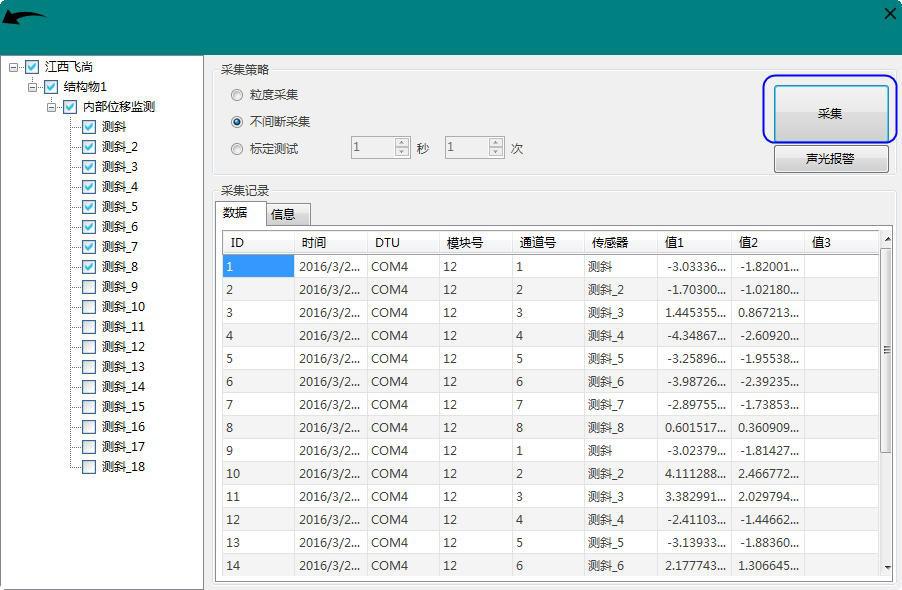Image resolution: width=902 pixels, height=590 pixels.
Task: Uncheck the 测斜_2 checkbox
Action: (89, 147)
